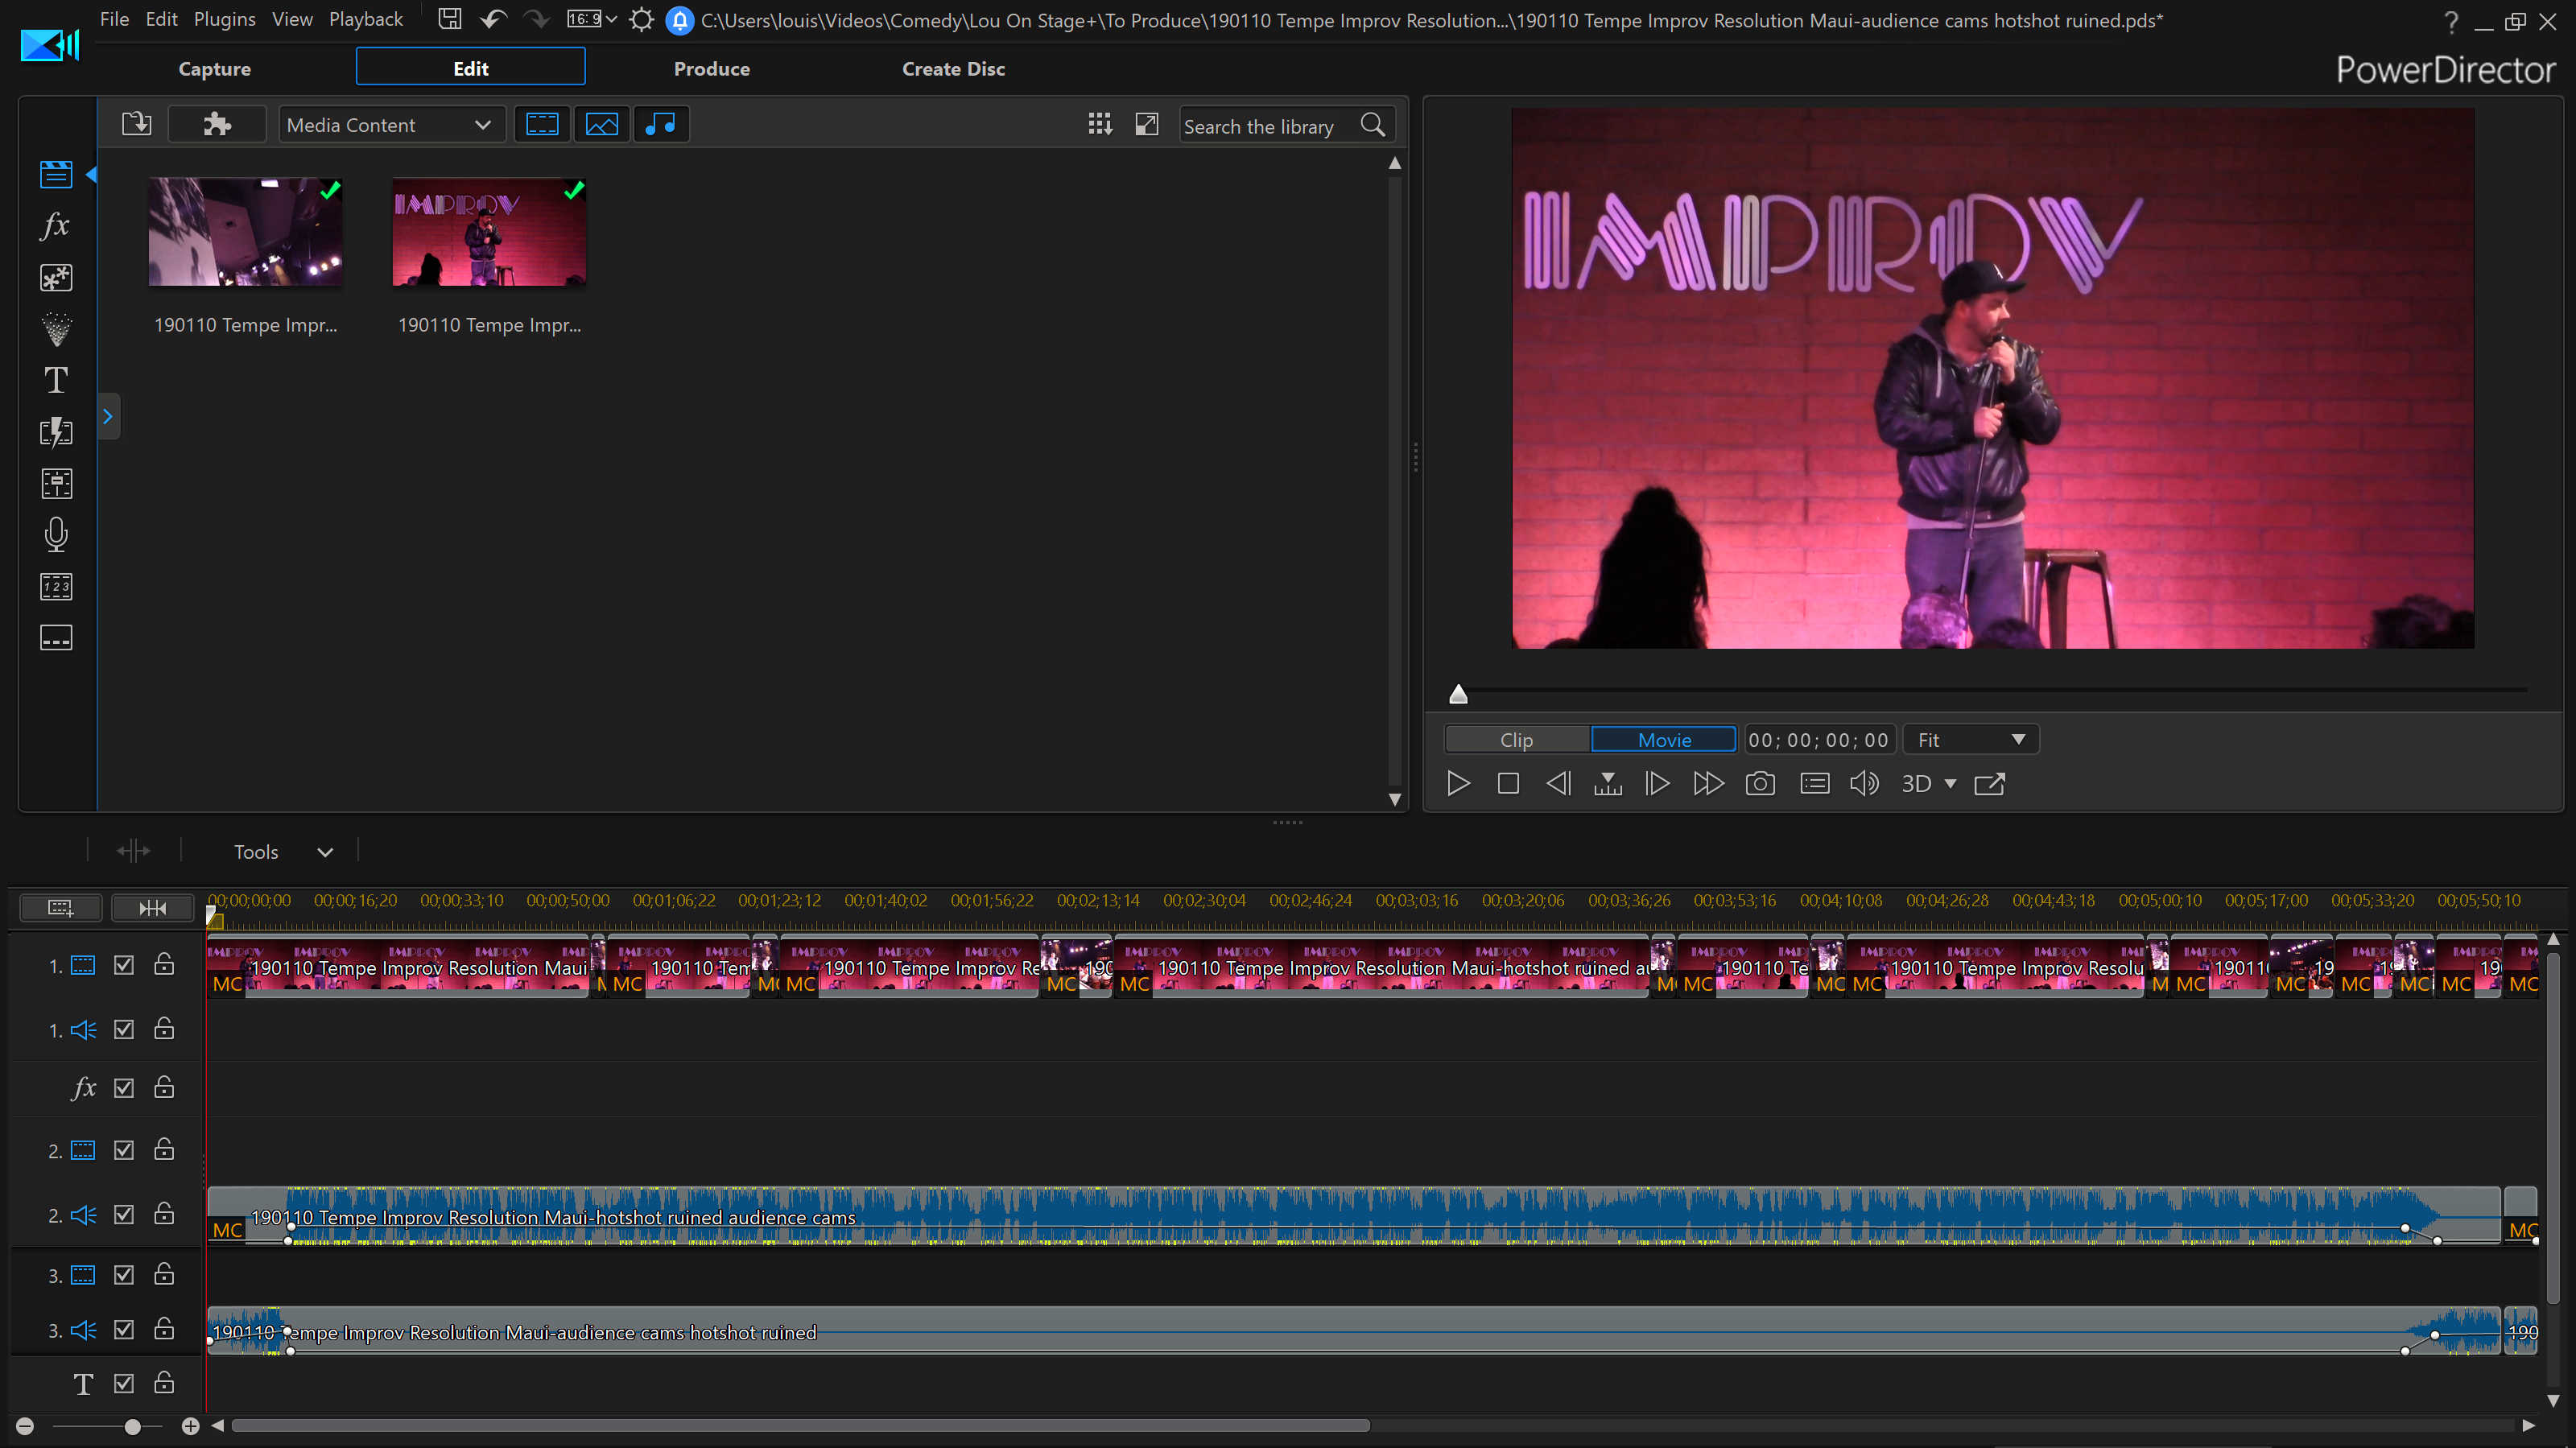This screenshot has width=2576, height=1448.
Task: Open the Particle Room icon
Action: [x=56, y=329]
